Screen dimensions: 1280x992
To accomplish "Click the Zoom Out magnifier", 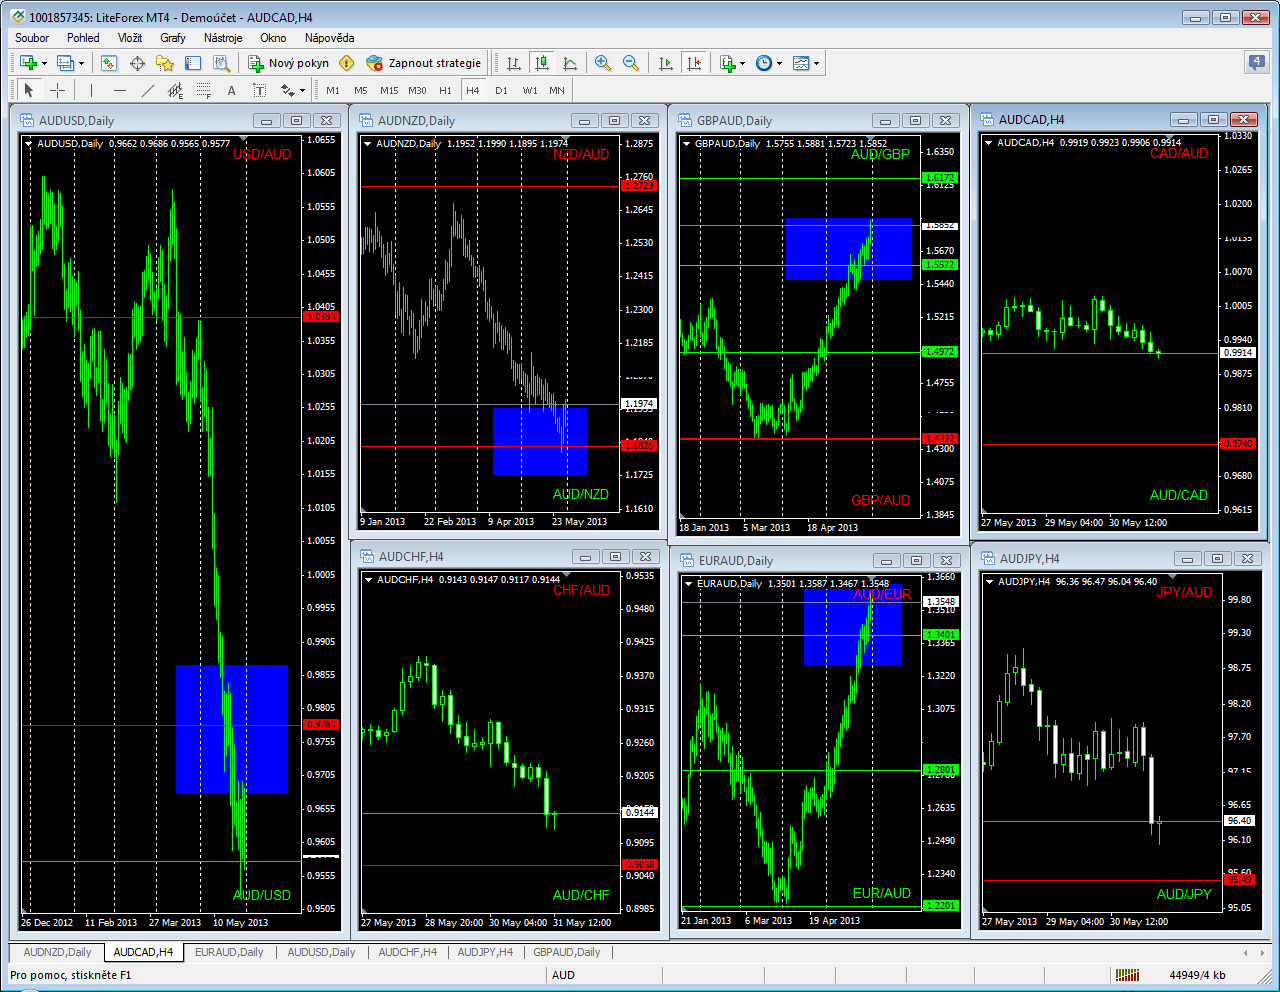I will tap(631, 63).
